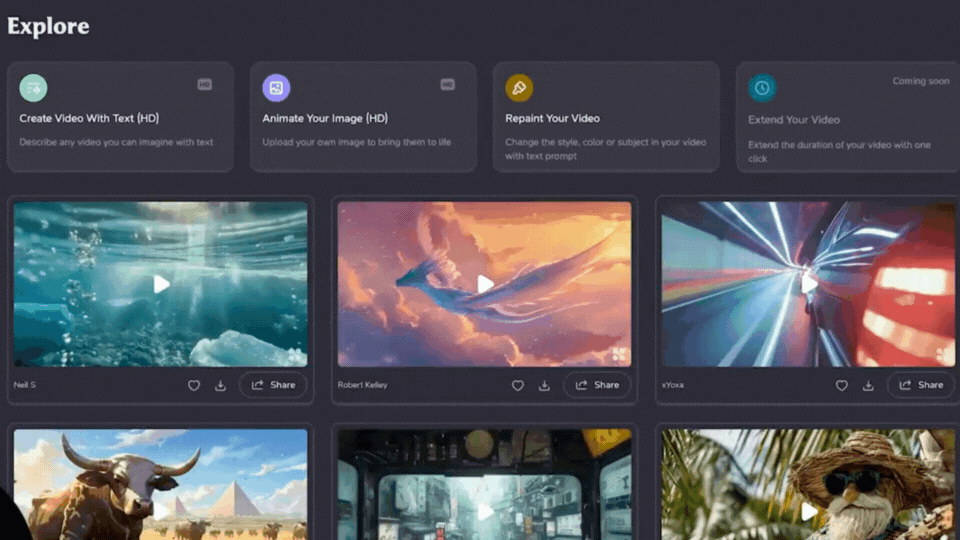The width and height of the screenshot is (960, 540).
Task: Open Repaint Your Video title
Action: click(x=552, y=118)
